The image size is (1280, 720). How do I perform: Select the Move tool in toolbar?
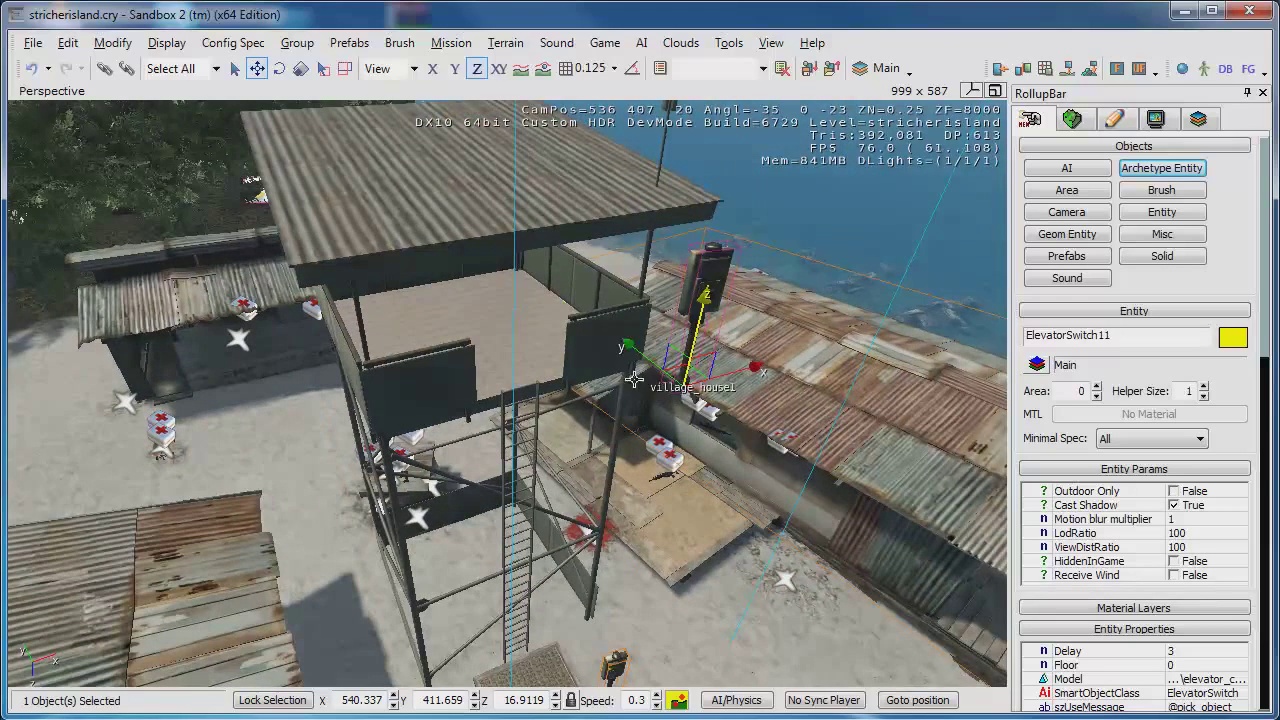point(257,68)
